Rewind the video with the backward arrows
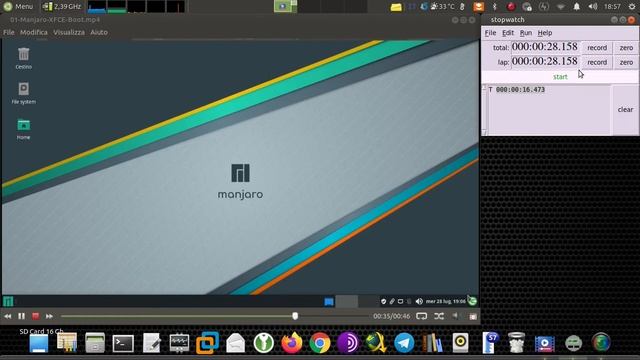This screenshot has height=360, width=640. point(8,316)
